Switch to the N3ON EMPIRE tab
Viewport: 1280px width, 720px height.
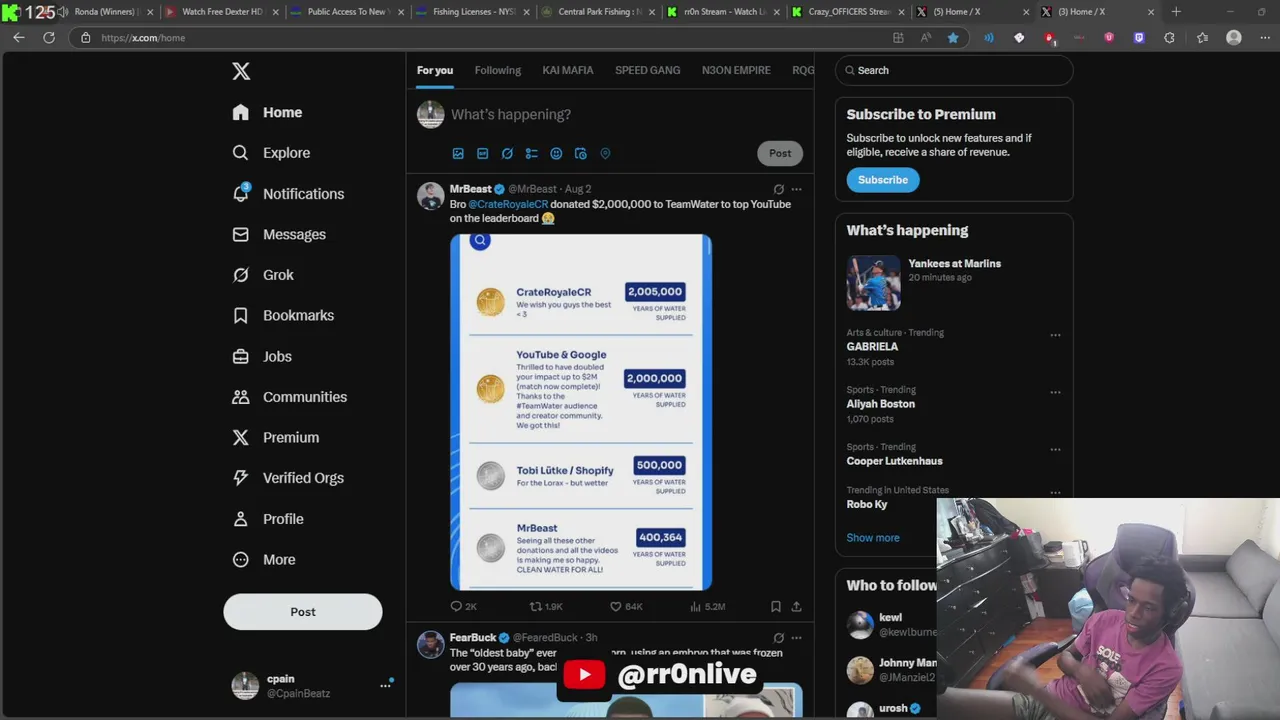click(736, 70)
